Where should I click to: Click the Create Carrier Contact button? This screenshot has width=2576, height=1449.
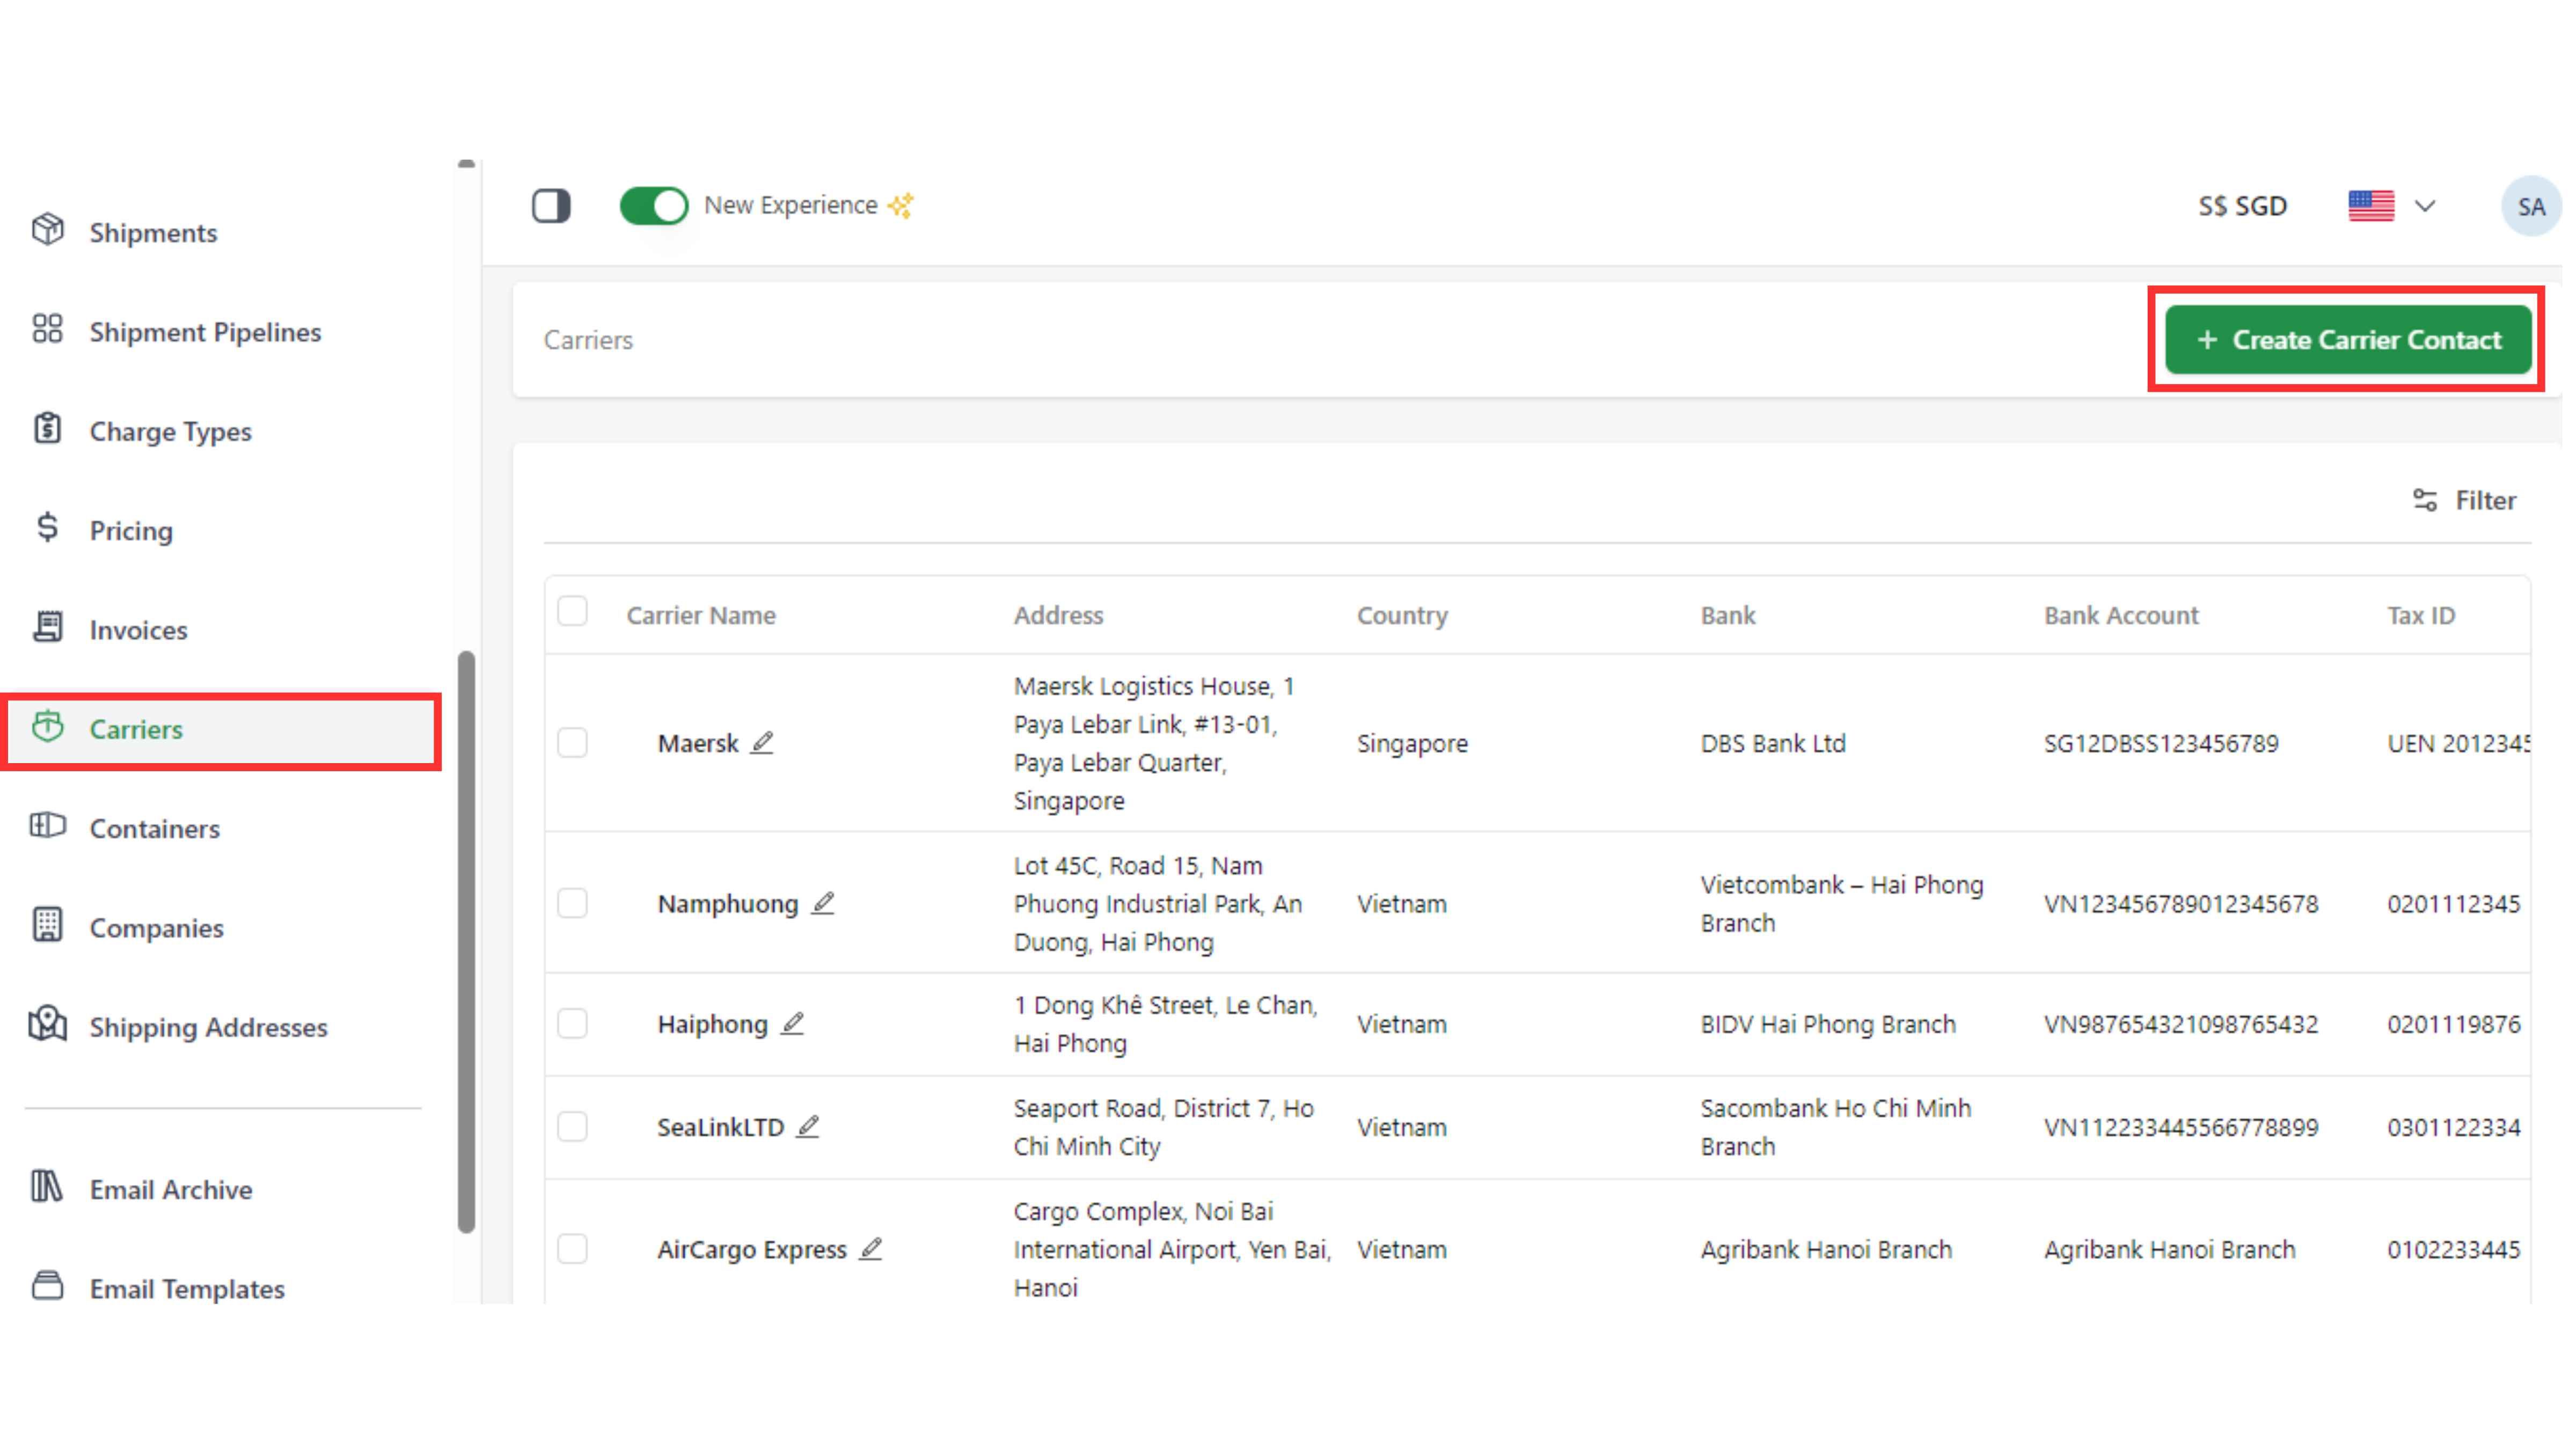click(x=2347, y=340)
